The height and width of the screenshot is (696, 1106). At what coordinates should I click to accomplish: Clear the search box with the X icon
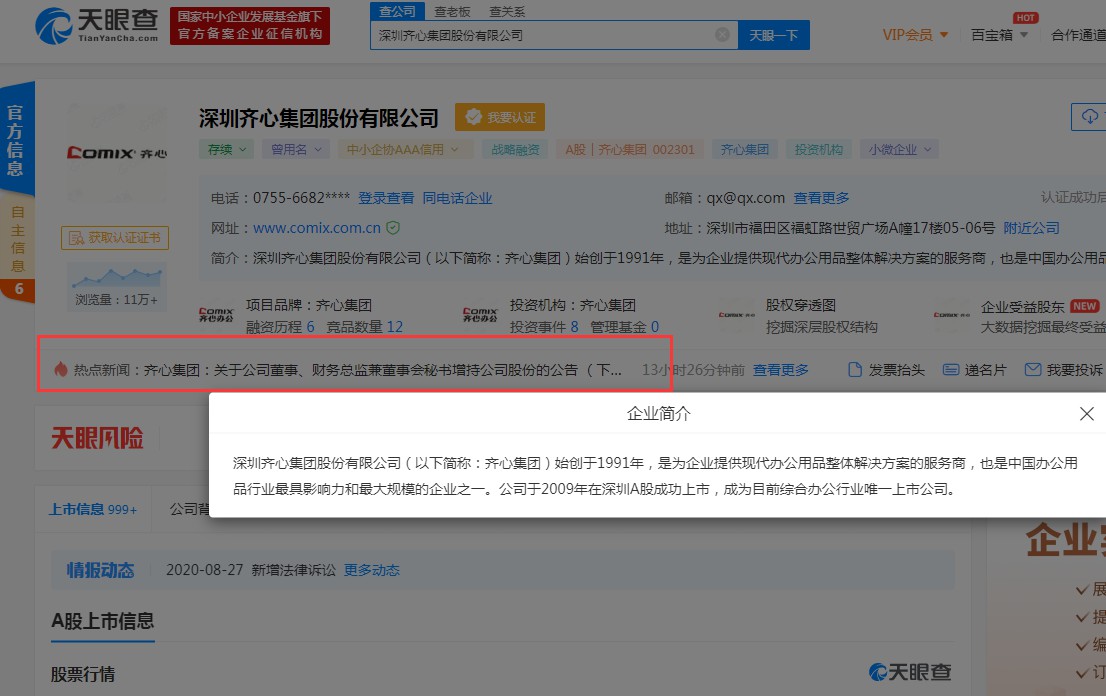coord(722,35)
